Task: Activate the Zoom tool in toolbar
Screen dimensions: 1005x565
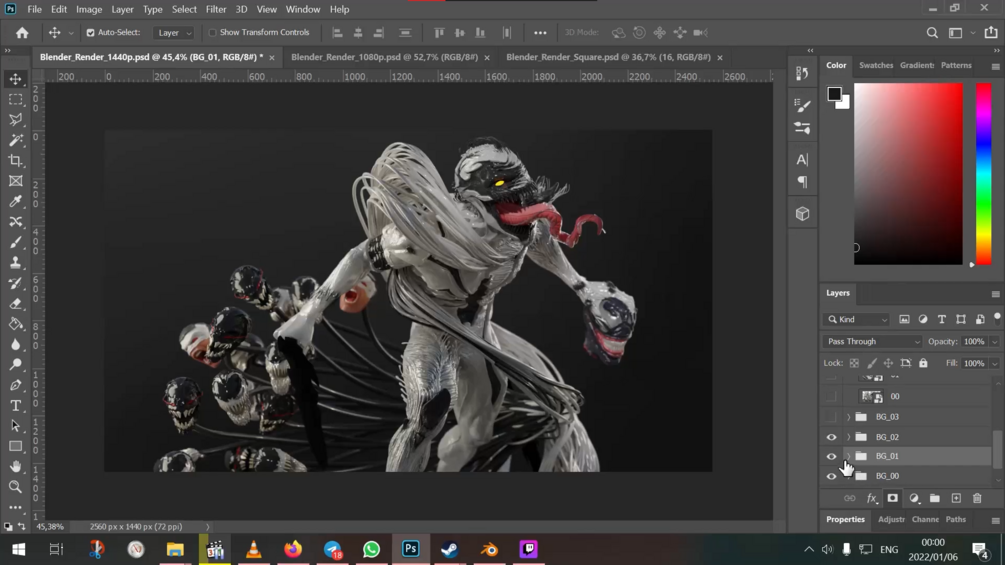Action: pos(16,487)
